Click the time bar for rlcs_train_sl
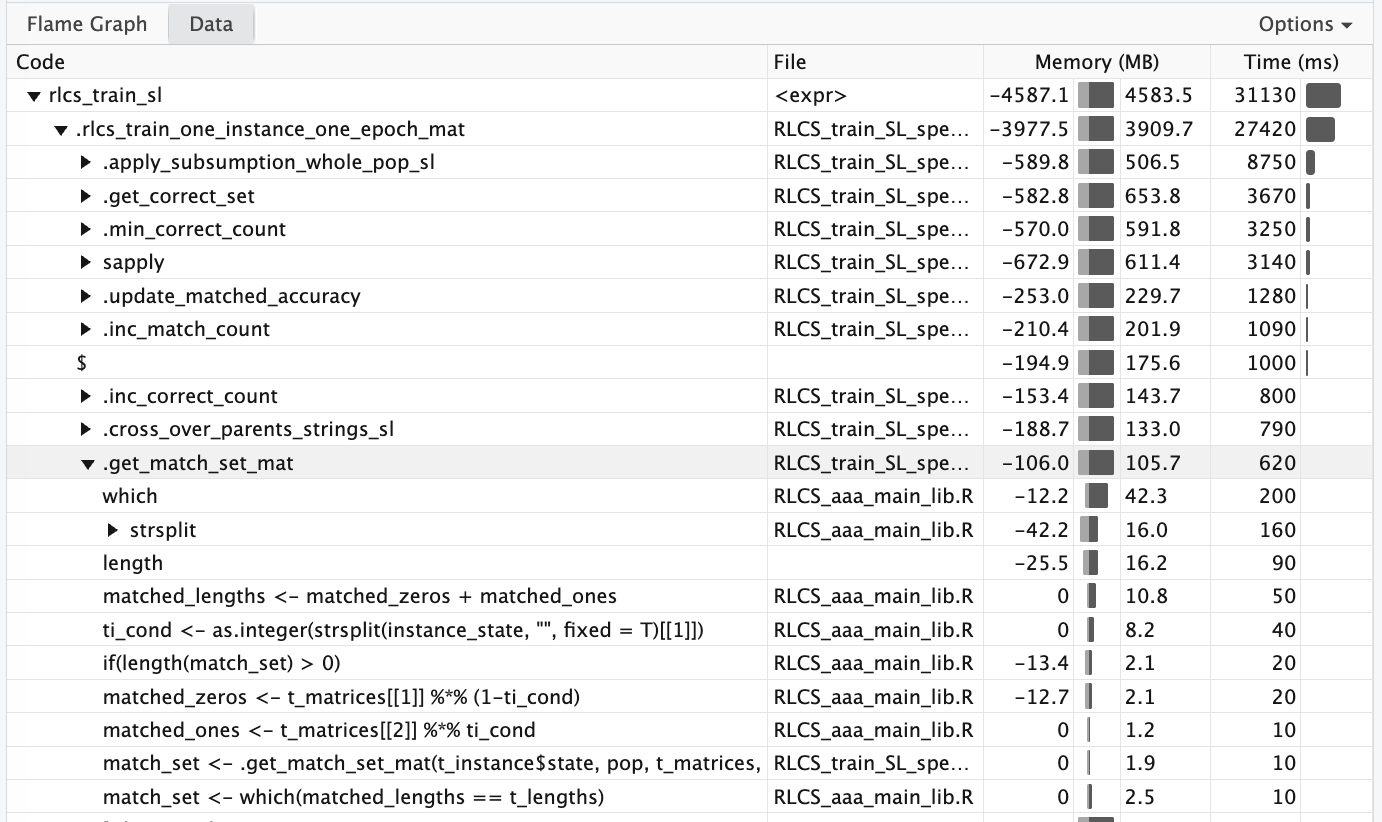 click(x=1322, y=96)
